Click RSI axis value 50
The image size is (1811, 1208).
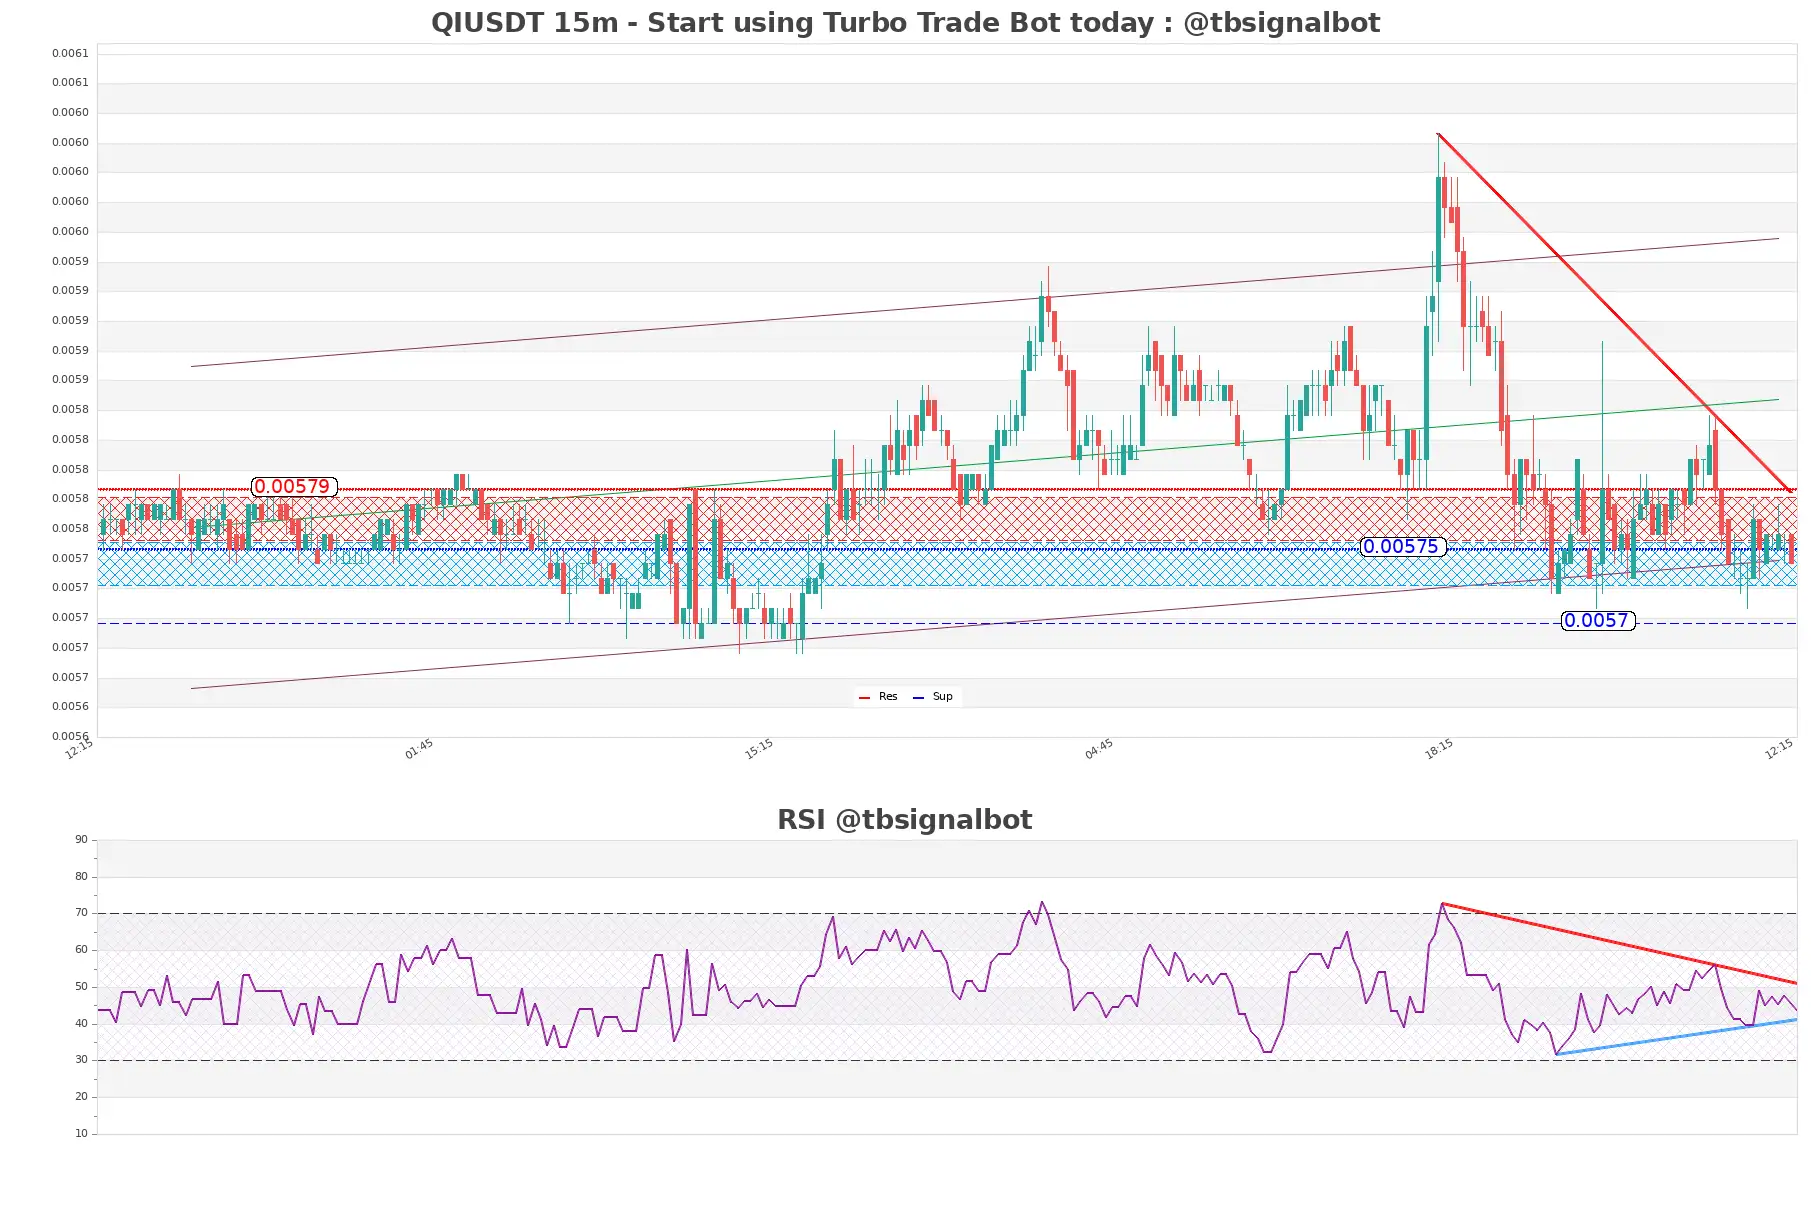coord(81,987)
